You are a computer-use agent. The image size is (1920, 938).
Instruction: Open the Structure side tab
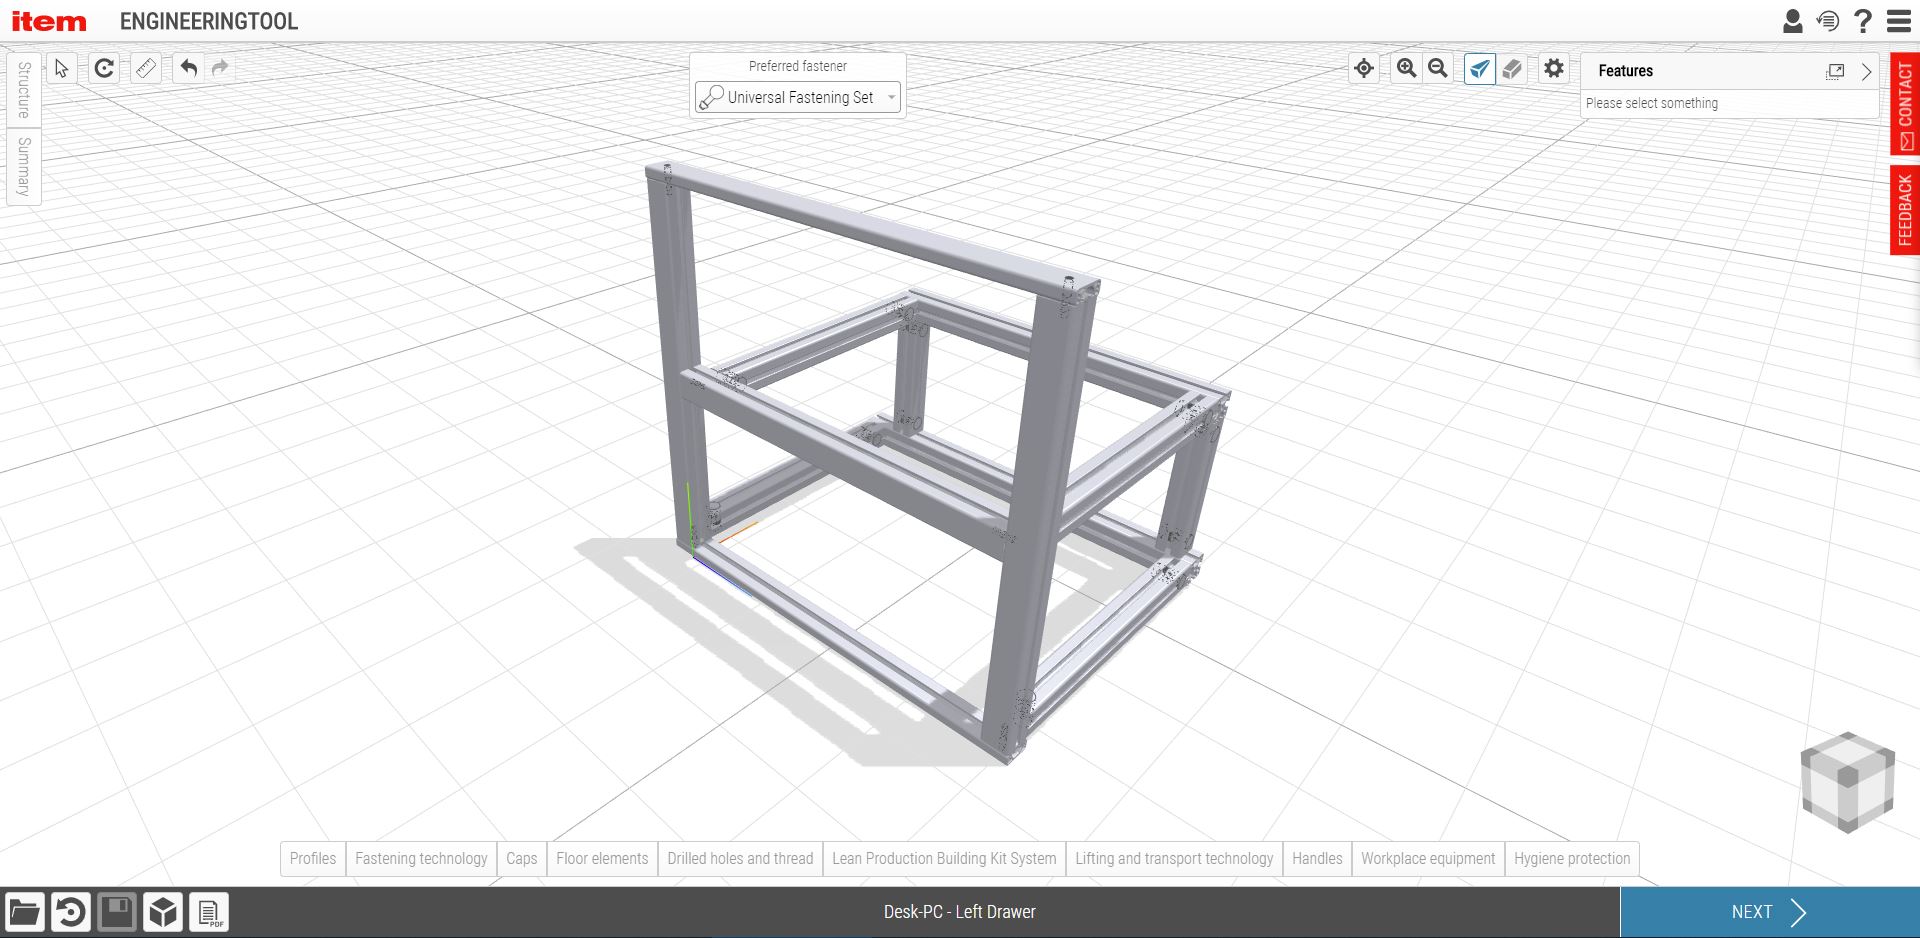(24, 90)
